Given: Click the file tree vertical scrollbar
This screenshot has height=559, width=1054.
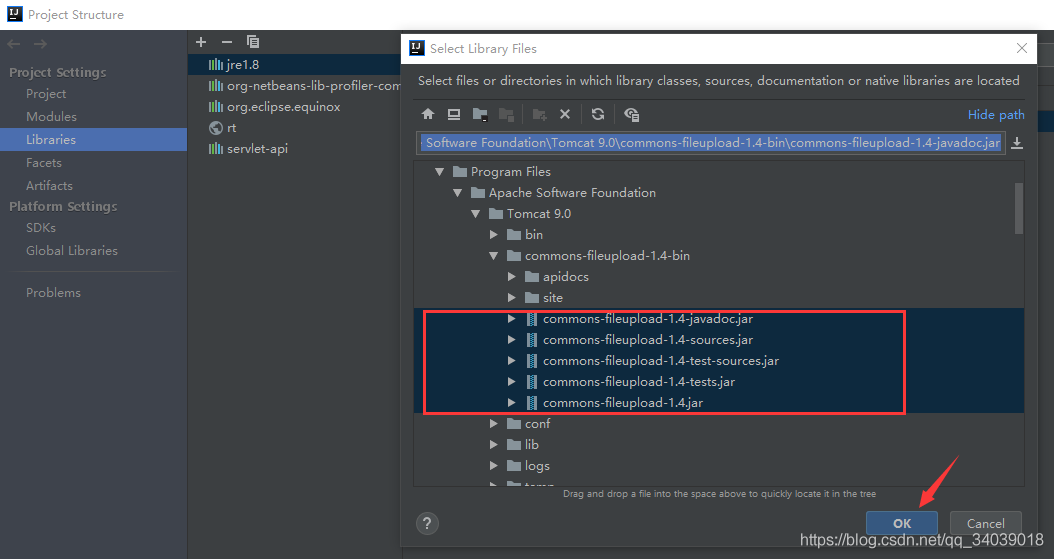Looking at the screenshot, I should 1019,208.
